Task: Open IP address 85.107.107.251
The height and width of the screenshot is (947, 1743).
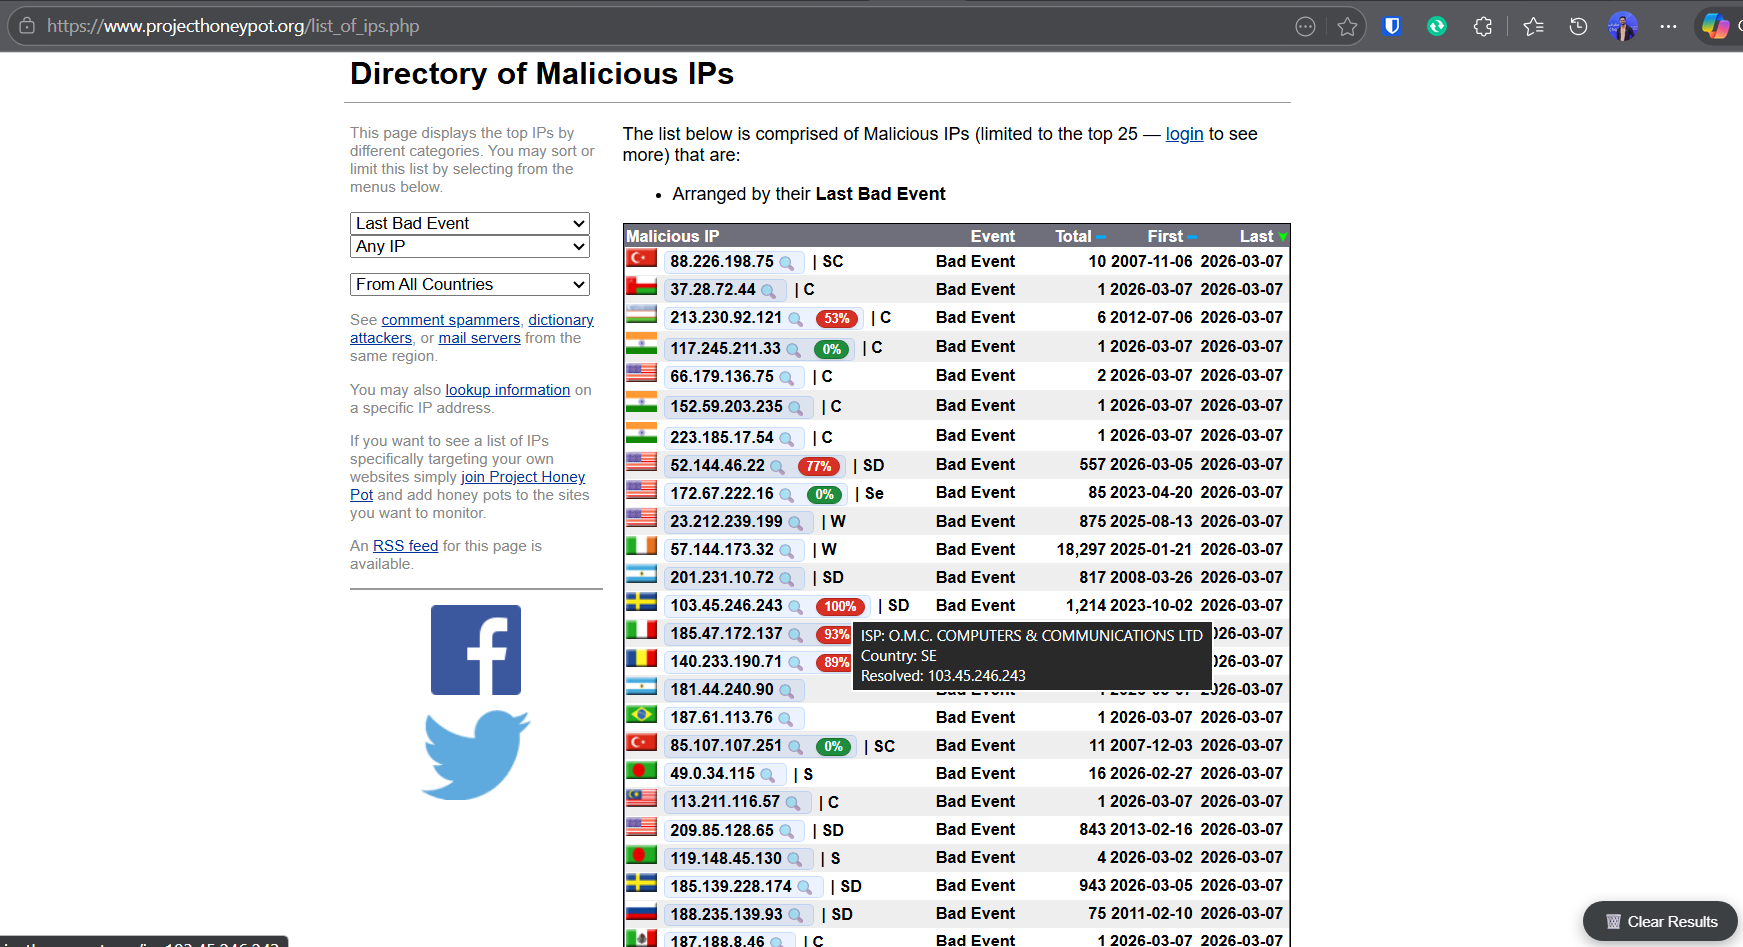Action: [x=726, y=745]
